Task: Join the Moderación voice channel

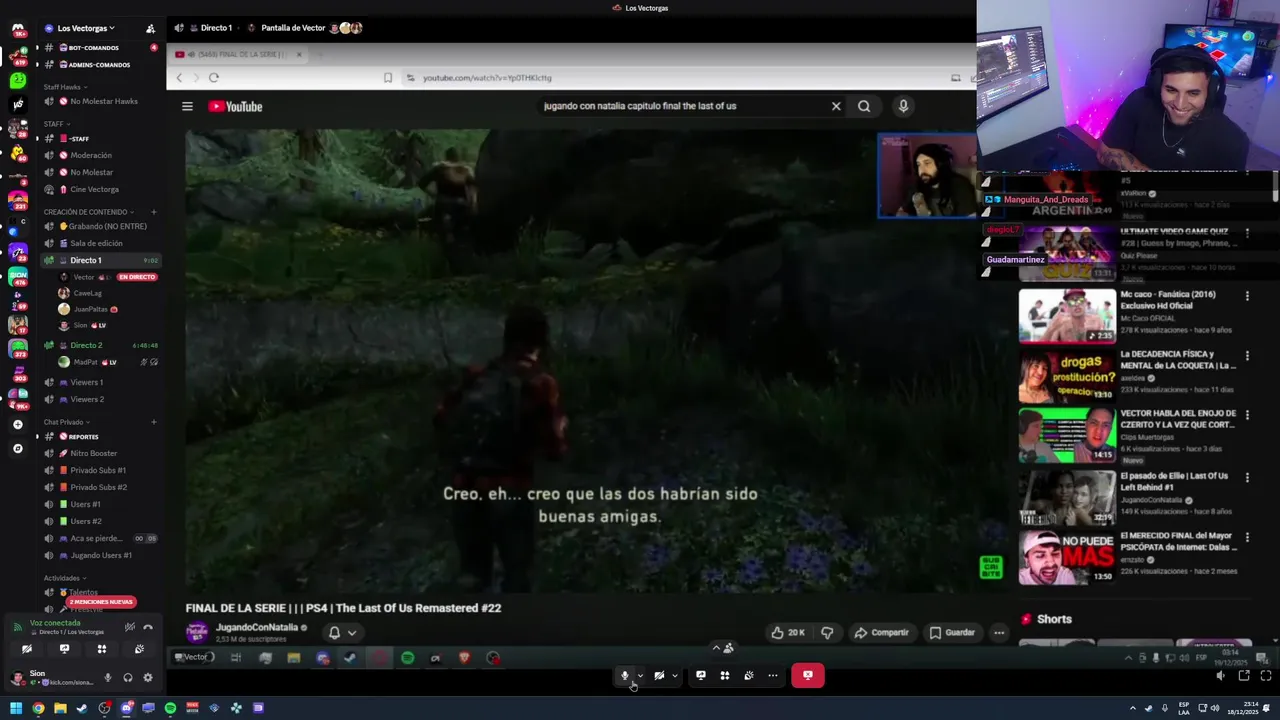Action: (x=100, y=155)
